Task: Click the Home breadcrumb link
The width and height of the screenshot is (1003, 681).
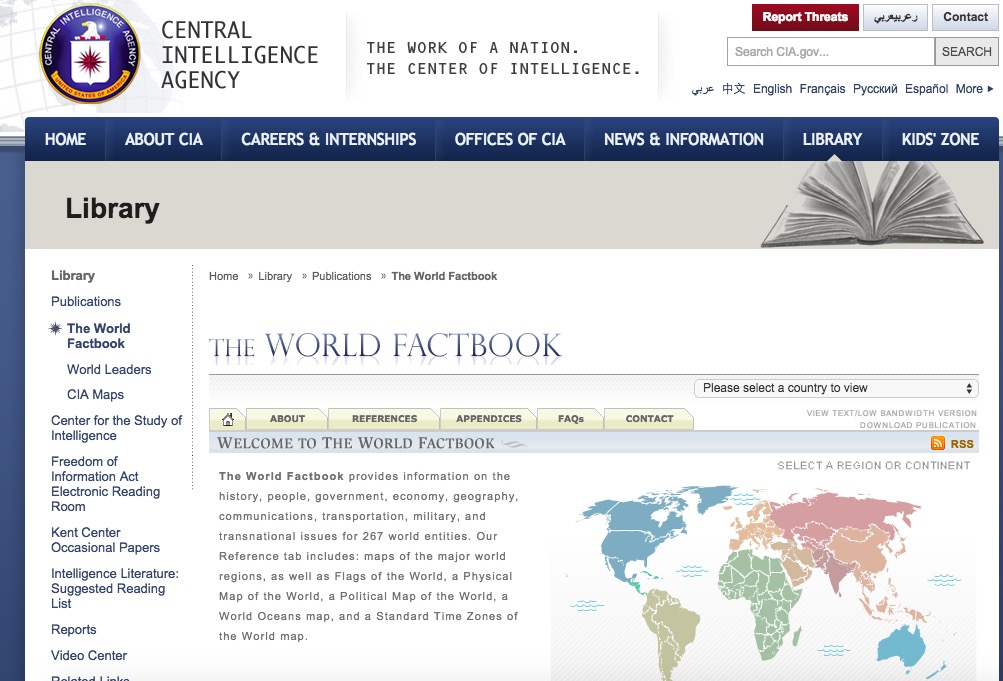Action: coord(223,276)
